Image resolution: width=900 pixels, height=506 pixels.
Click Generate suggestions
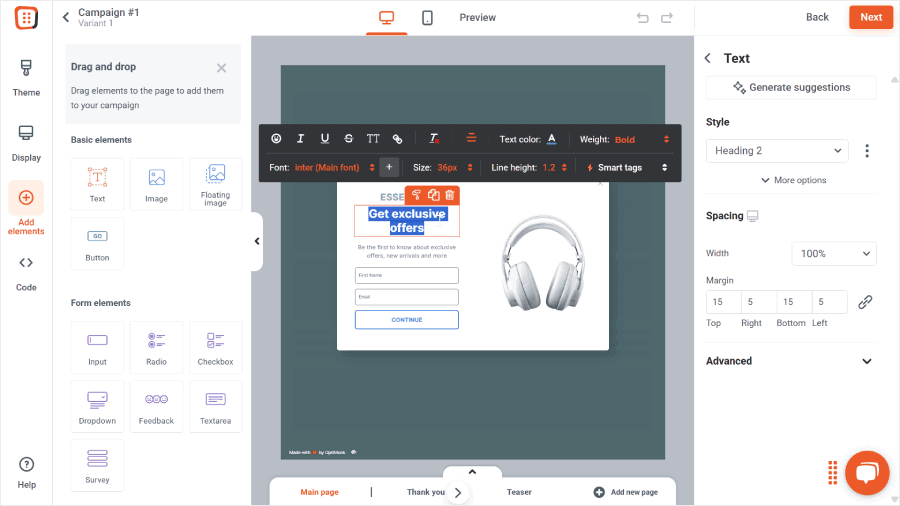pos(791,87)
